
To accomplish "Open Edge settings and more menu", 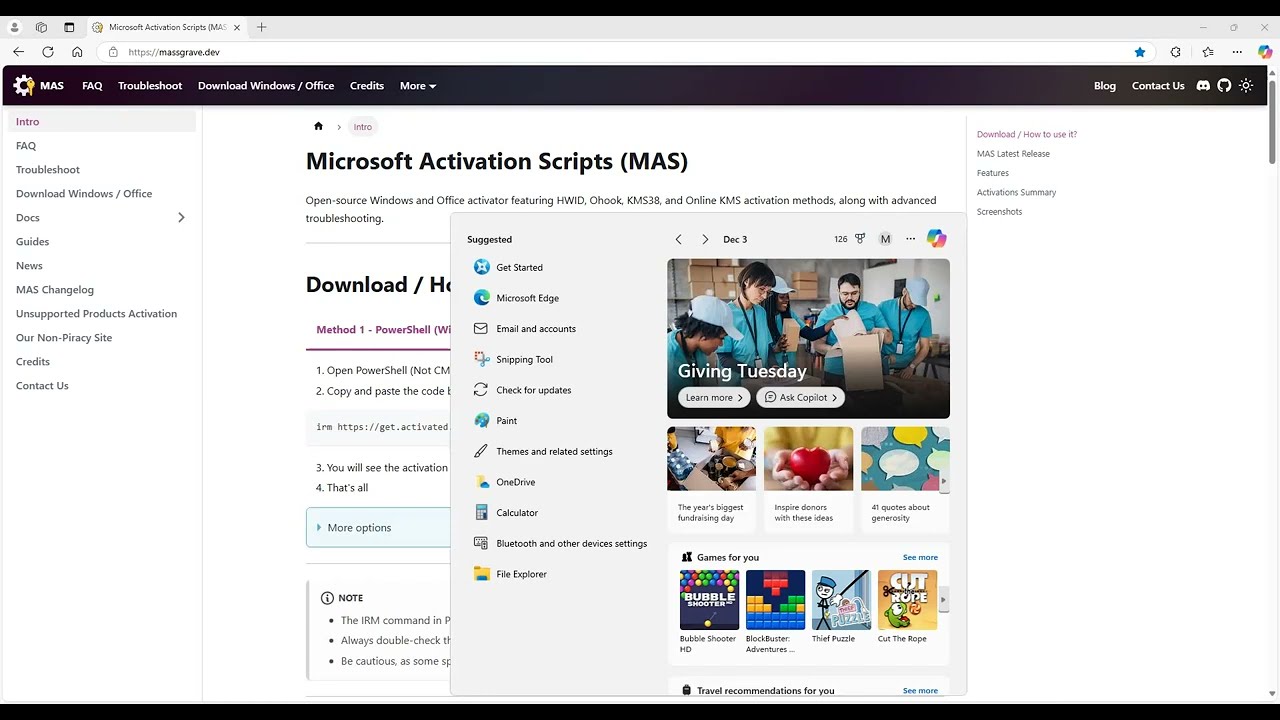I will coord(1237,52).
